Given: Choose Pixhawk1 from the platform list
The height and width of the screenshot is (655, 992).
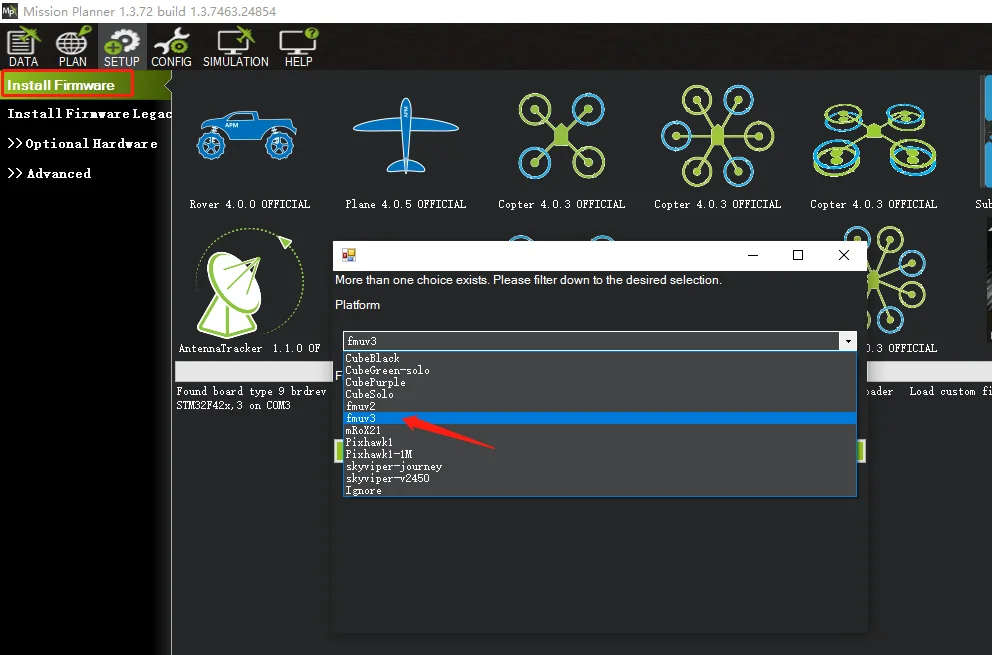Looking at the screenshot, I should point(600,442).
